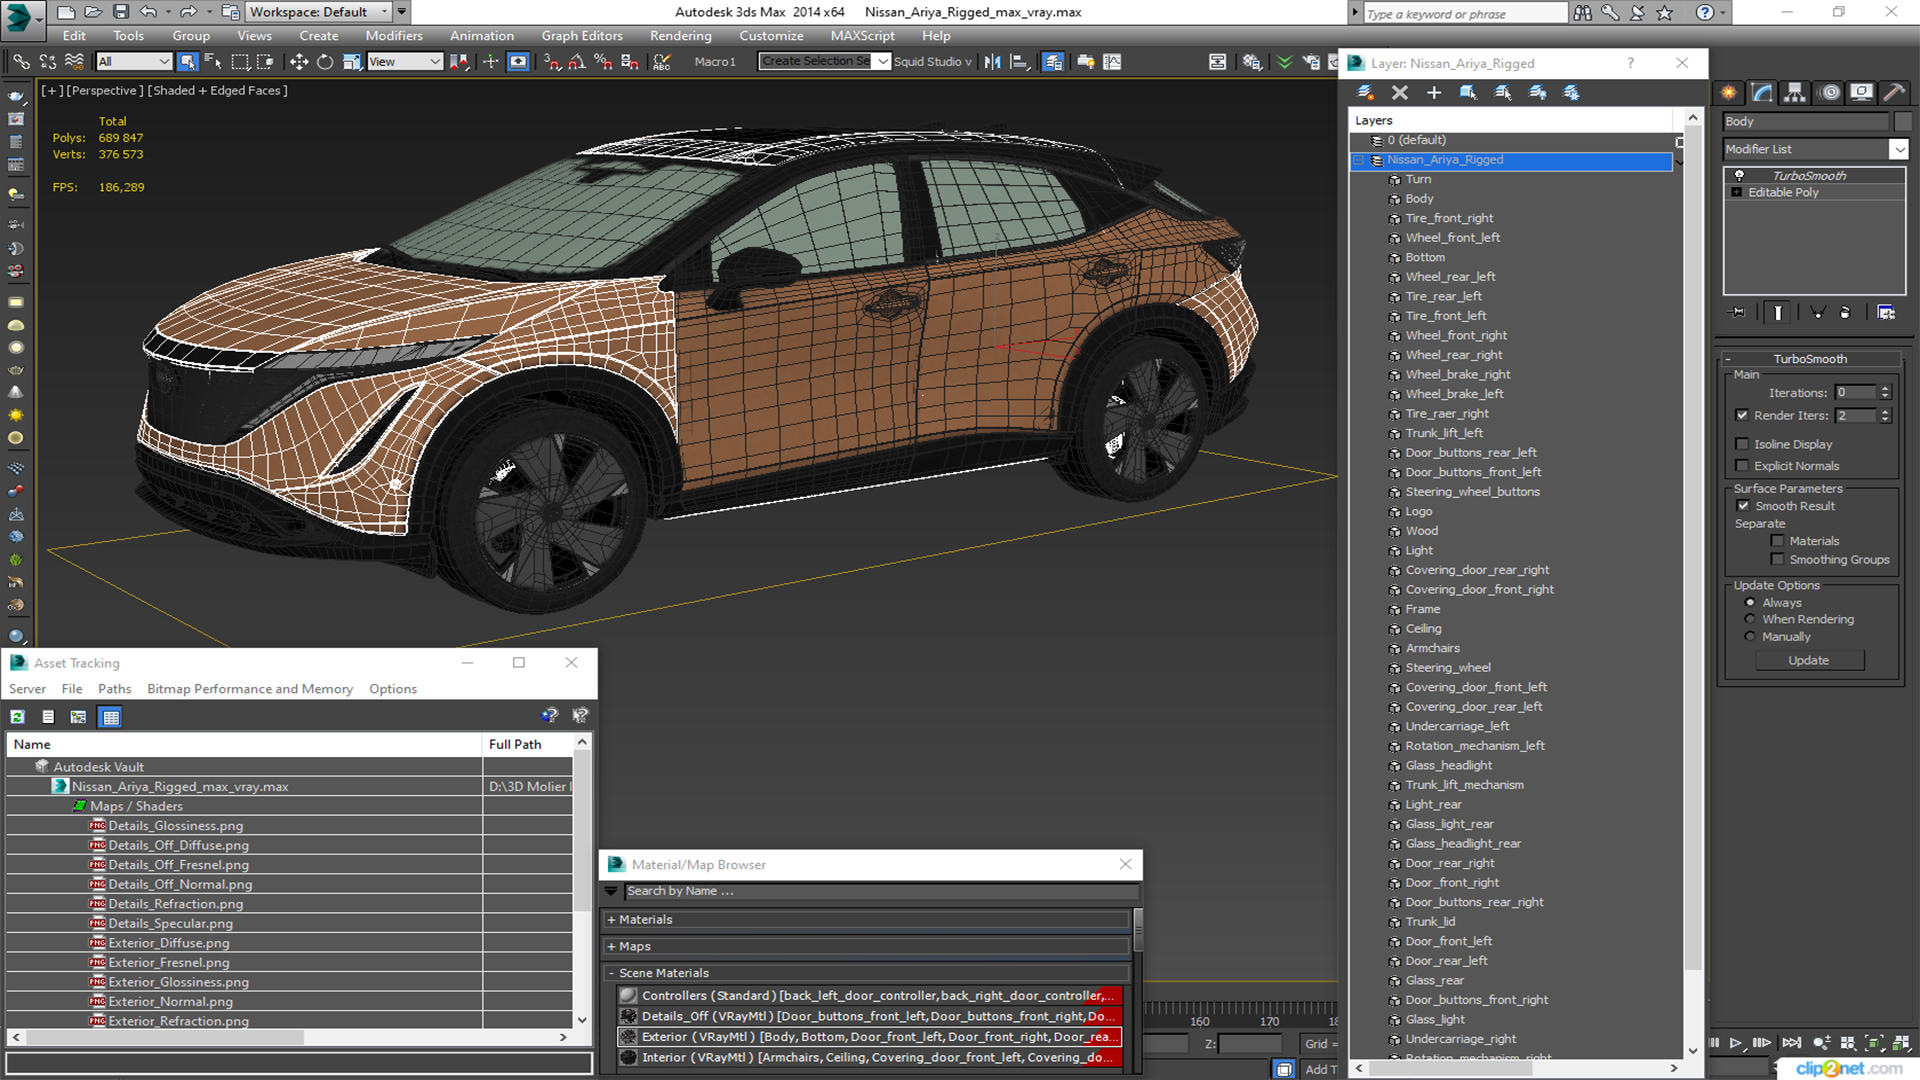Increase Iterations spinner value
Image resolution: width=1920 pixels, height=1080 pixels.
tap(1885, 389)
